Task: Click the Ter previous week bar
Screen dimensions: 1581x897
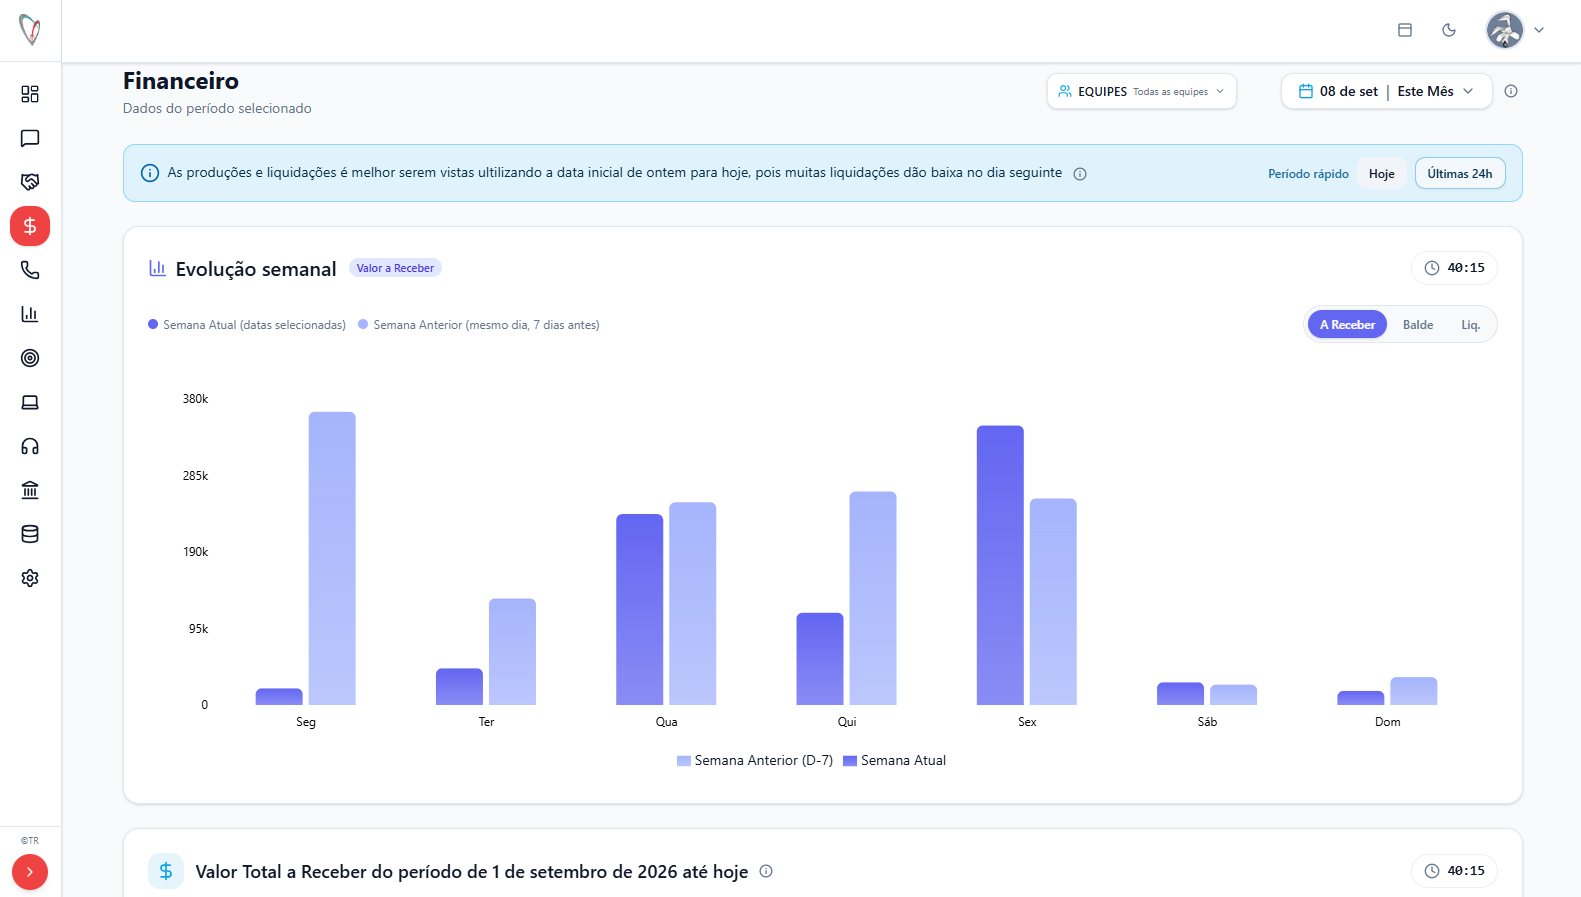Action: click(512, 652)
